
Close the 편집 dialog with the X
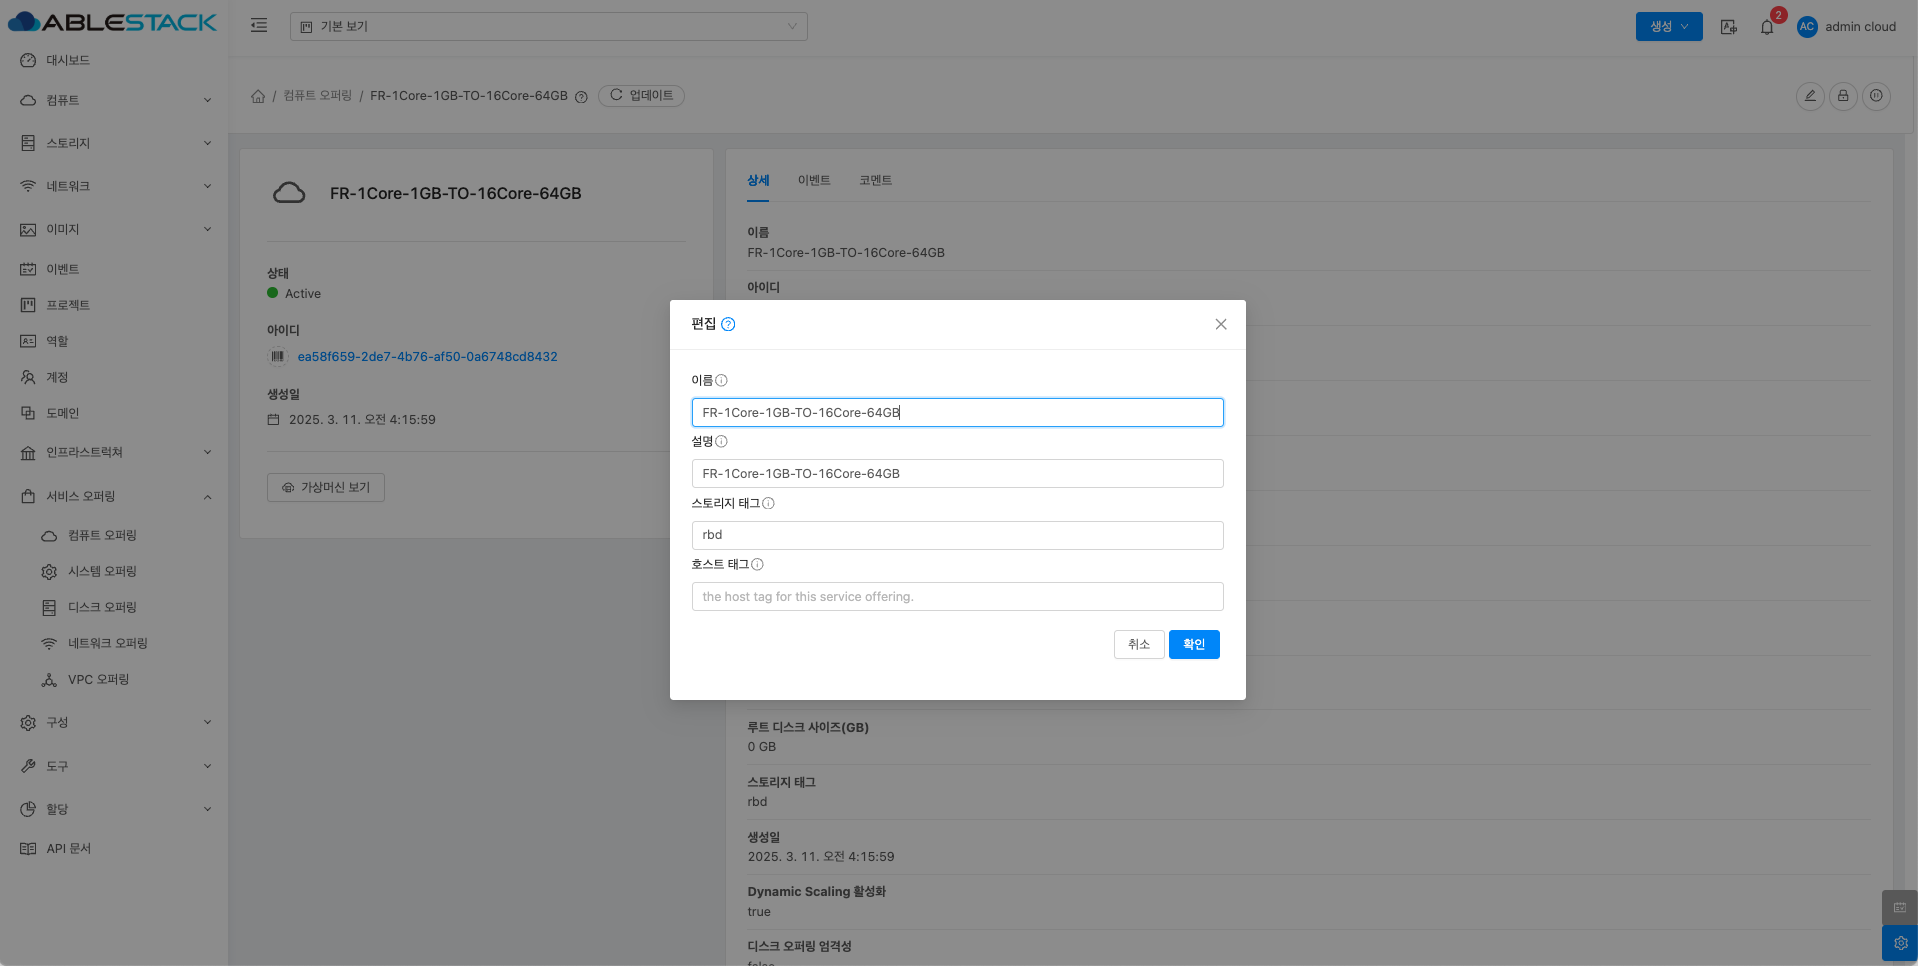pos(1221,324)
